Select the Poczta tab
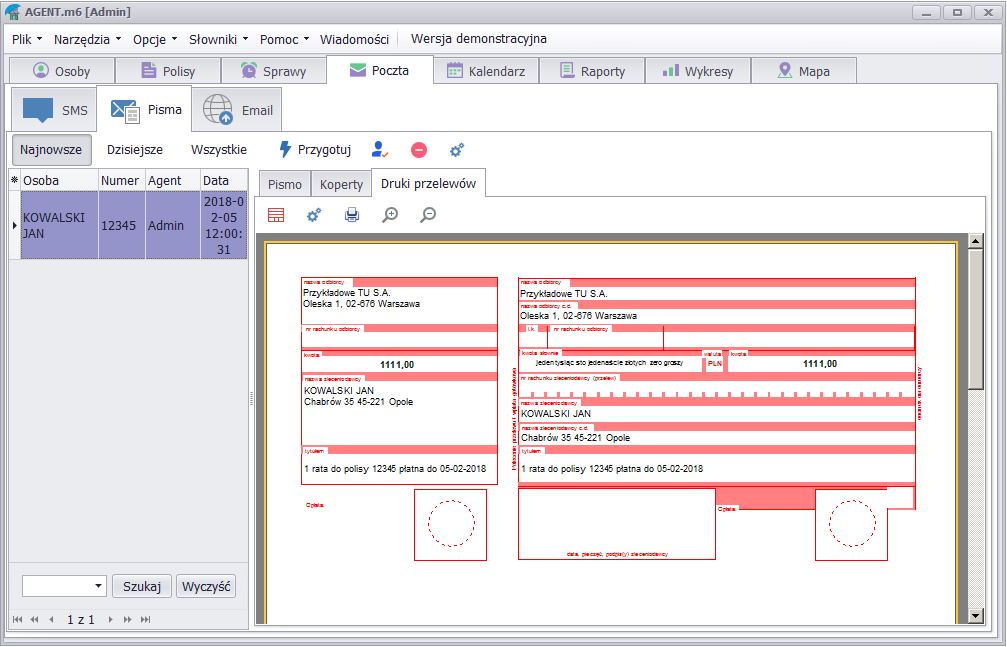1007x647 pixels. (x=380, y=70)
